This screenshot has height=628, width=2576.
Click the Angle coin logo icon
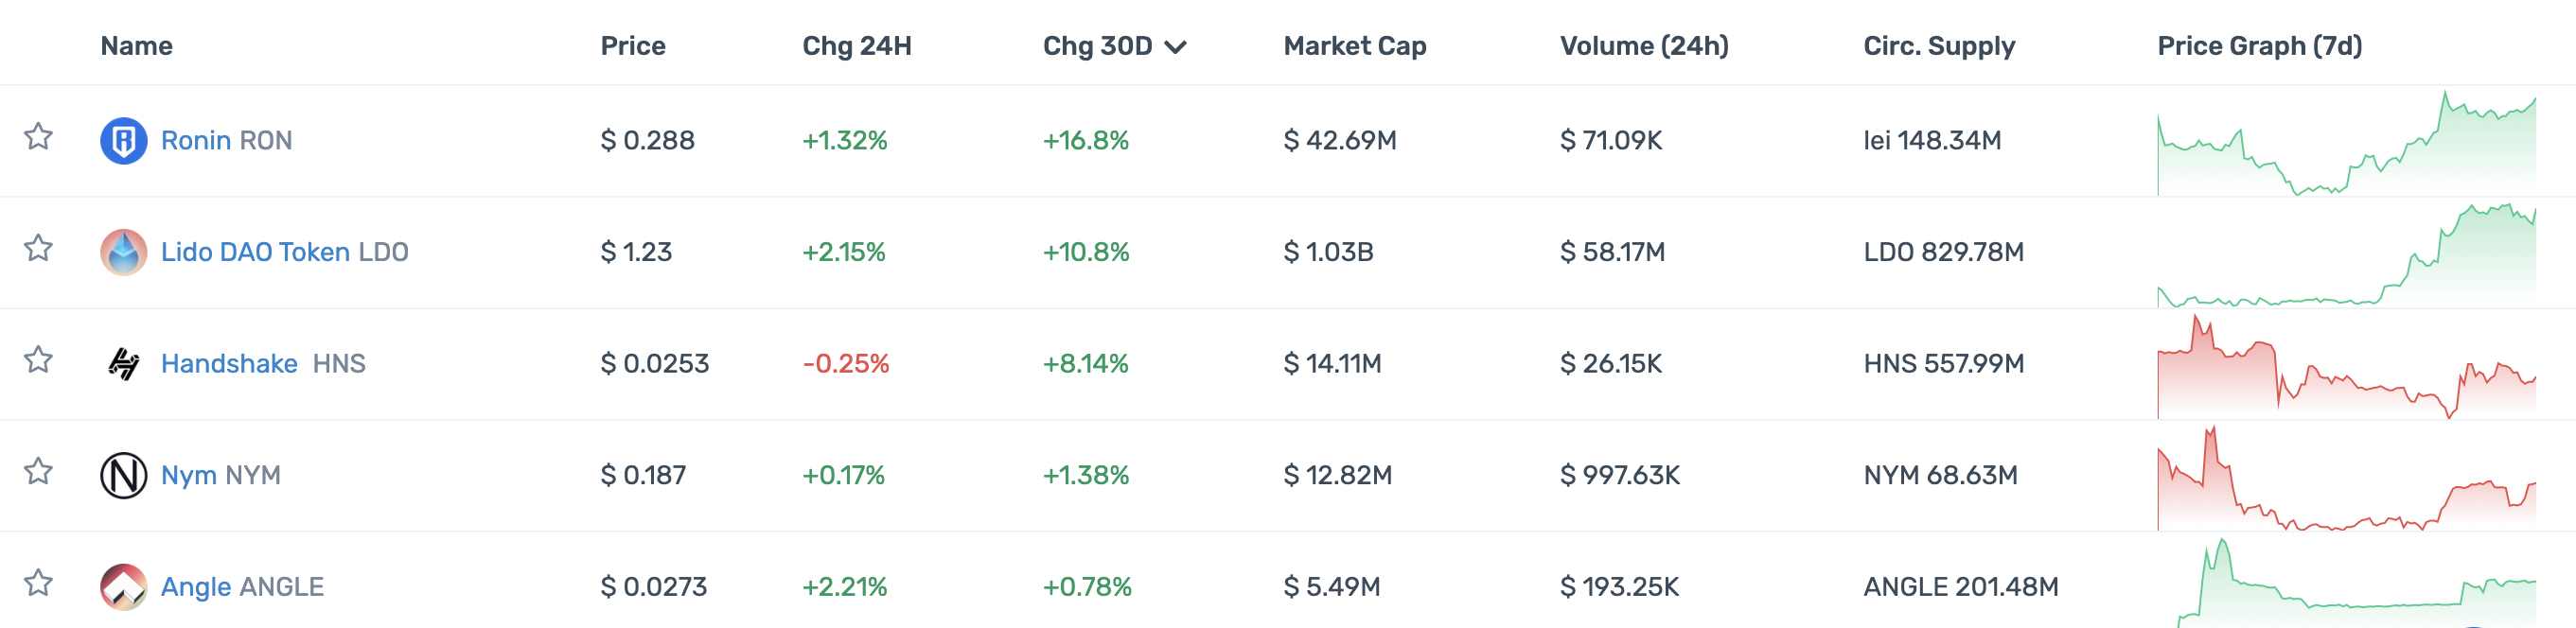[124, 587]
